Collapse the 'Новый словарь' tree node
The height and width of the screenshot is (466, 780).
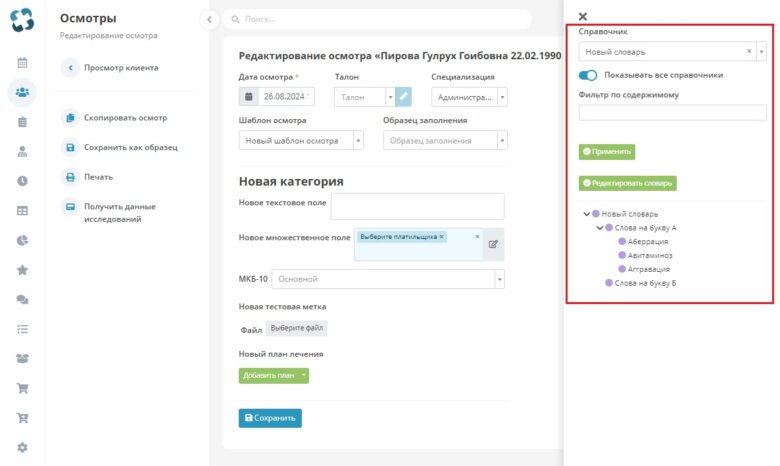tap(586, 214)
